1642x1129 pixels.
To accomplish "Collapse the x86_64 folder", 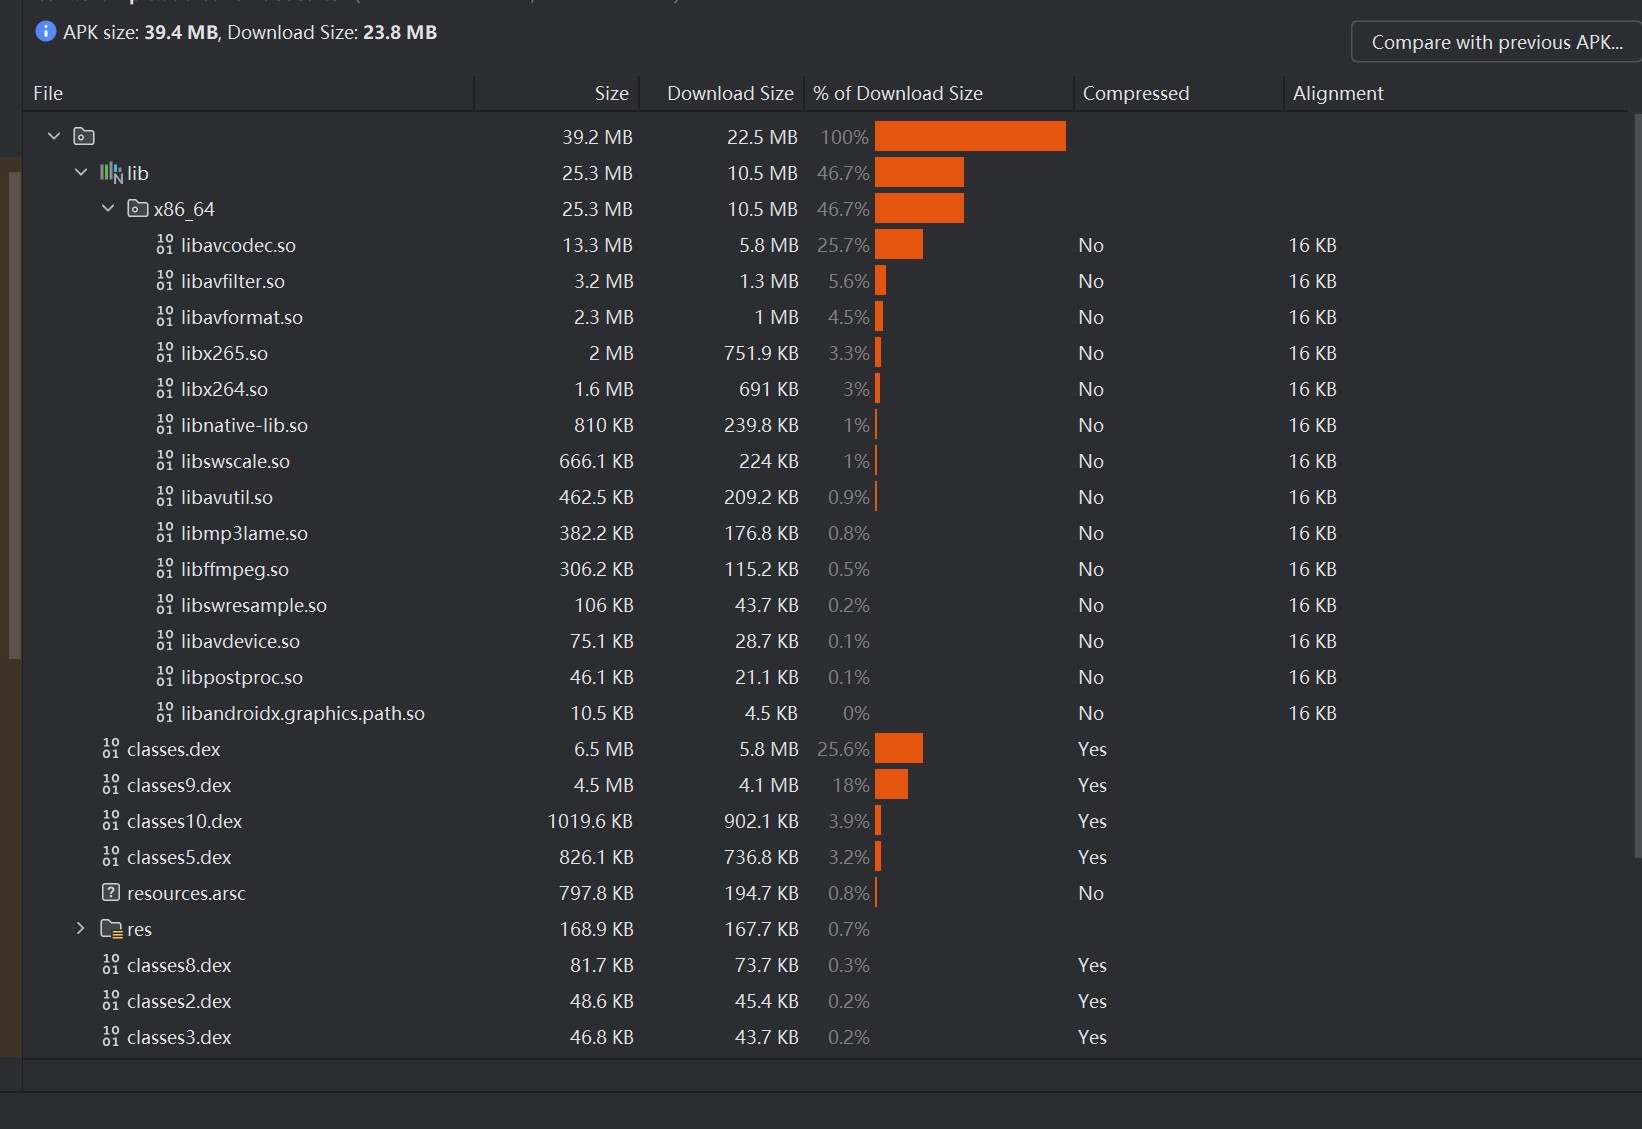I will 108,208.
